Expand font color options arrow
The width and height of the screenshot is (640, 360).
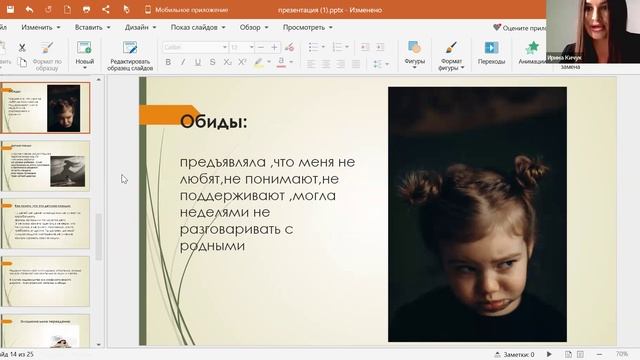[291, 62]
